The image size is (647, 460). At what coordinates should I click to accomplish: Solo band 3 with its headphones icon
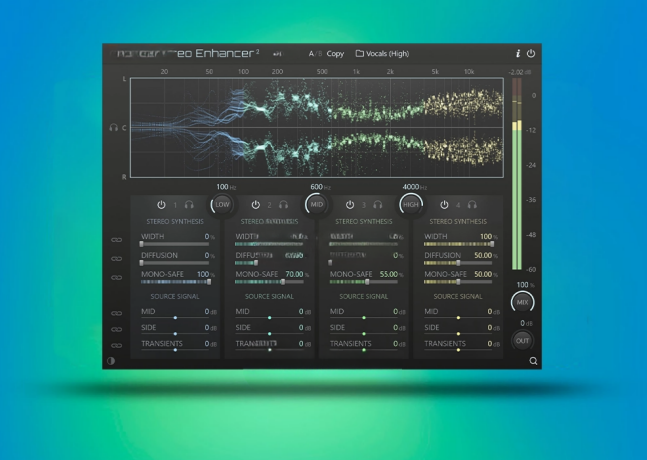click(378, 205)
